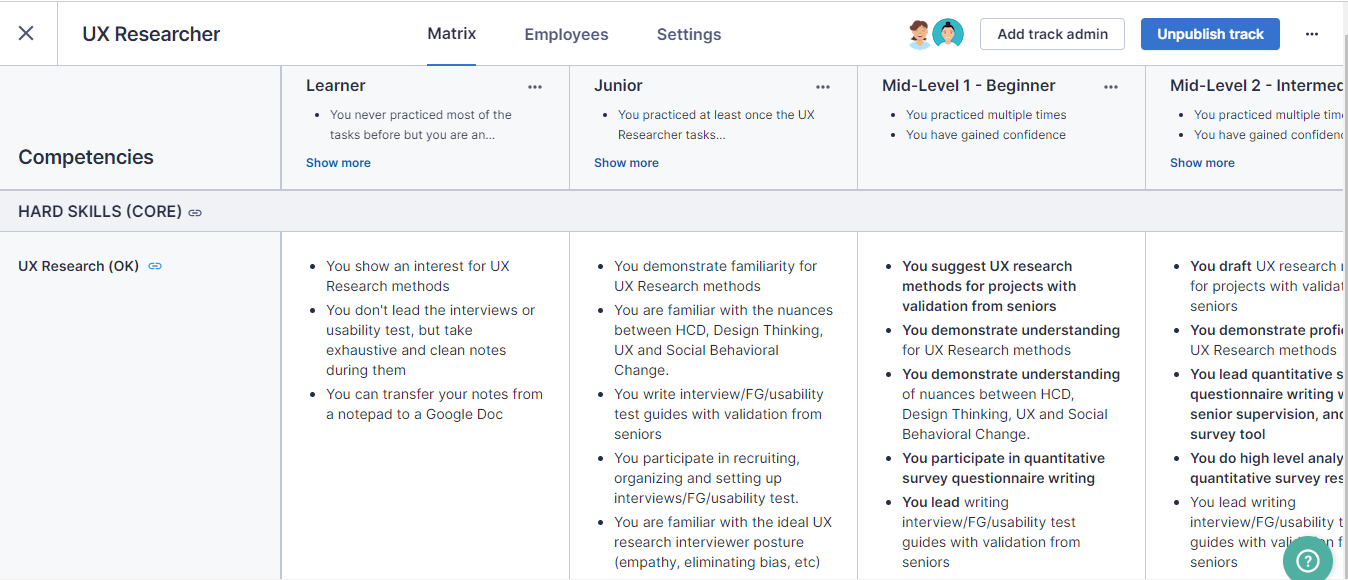Screen dimensions: 1348x580
Task: Open Junior column options menu
Action: [823, 87]
